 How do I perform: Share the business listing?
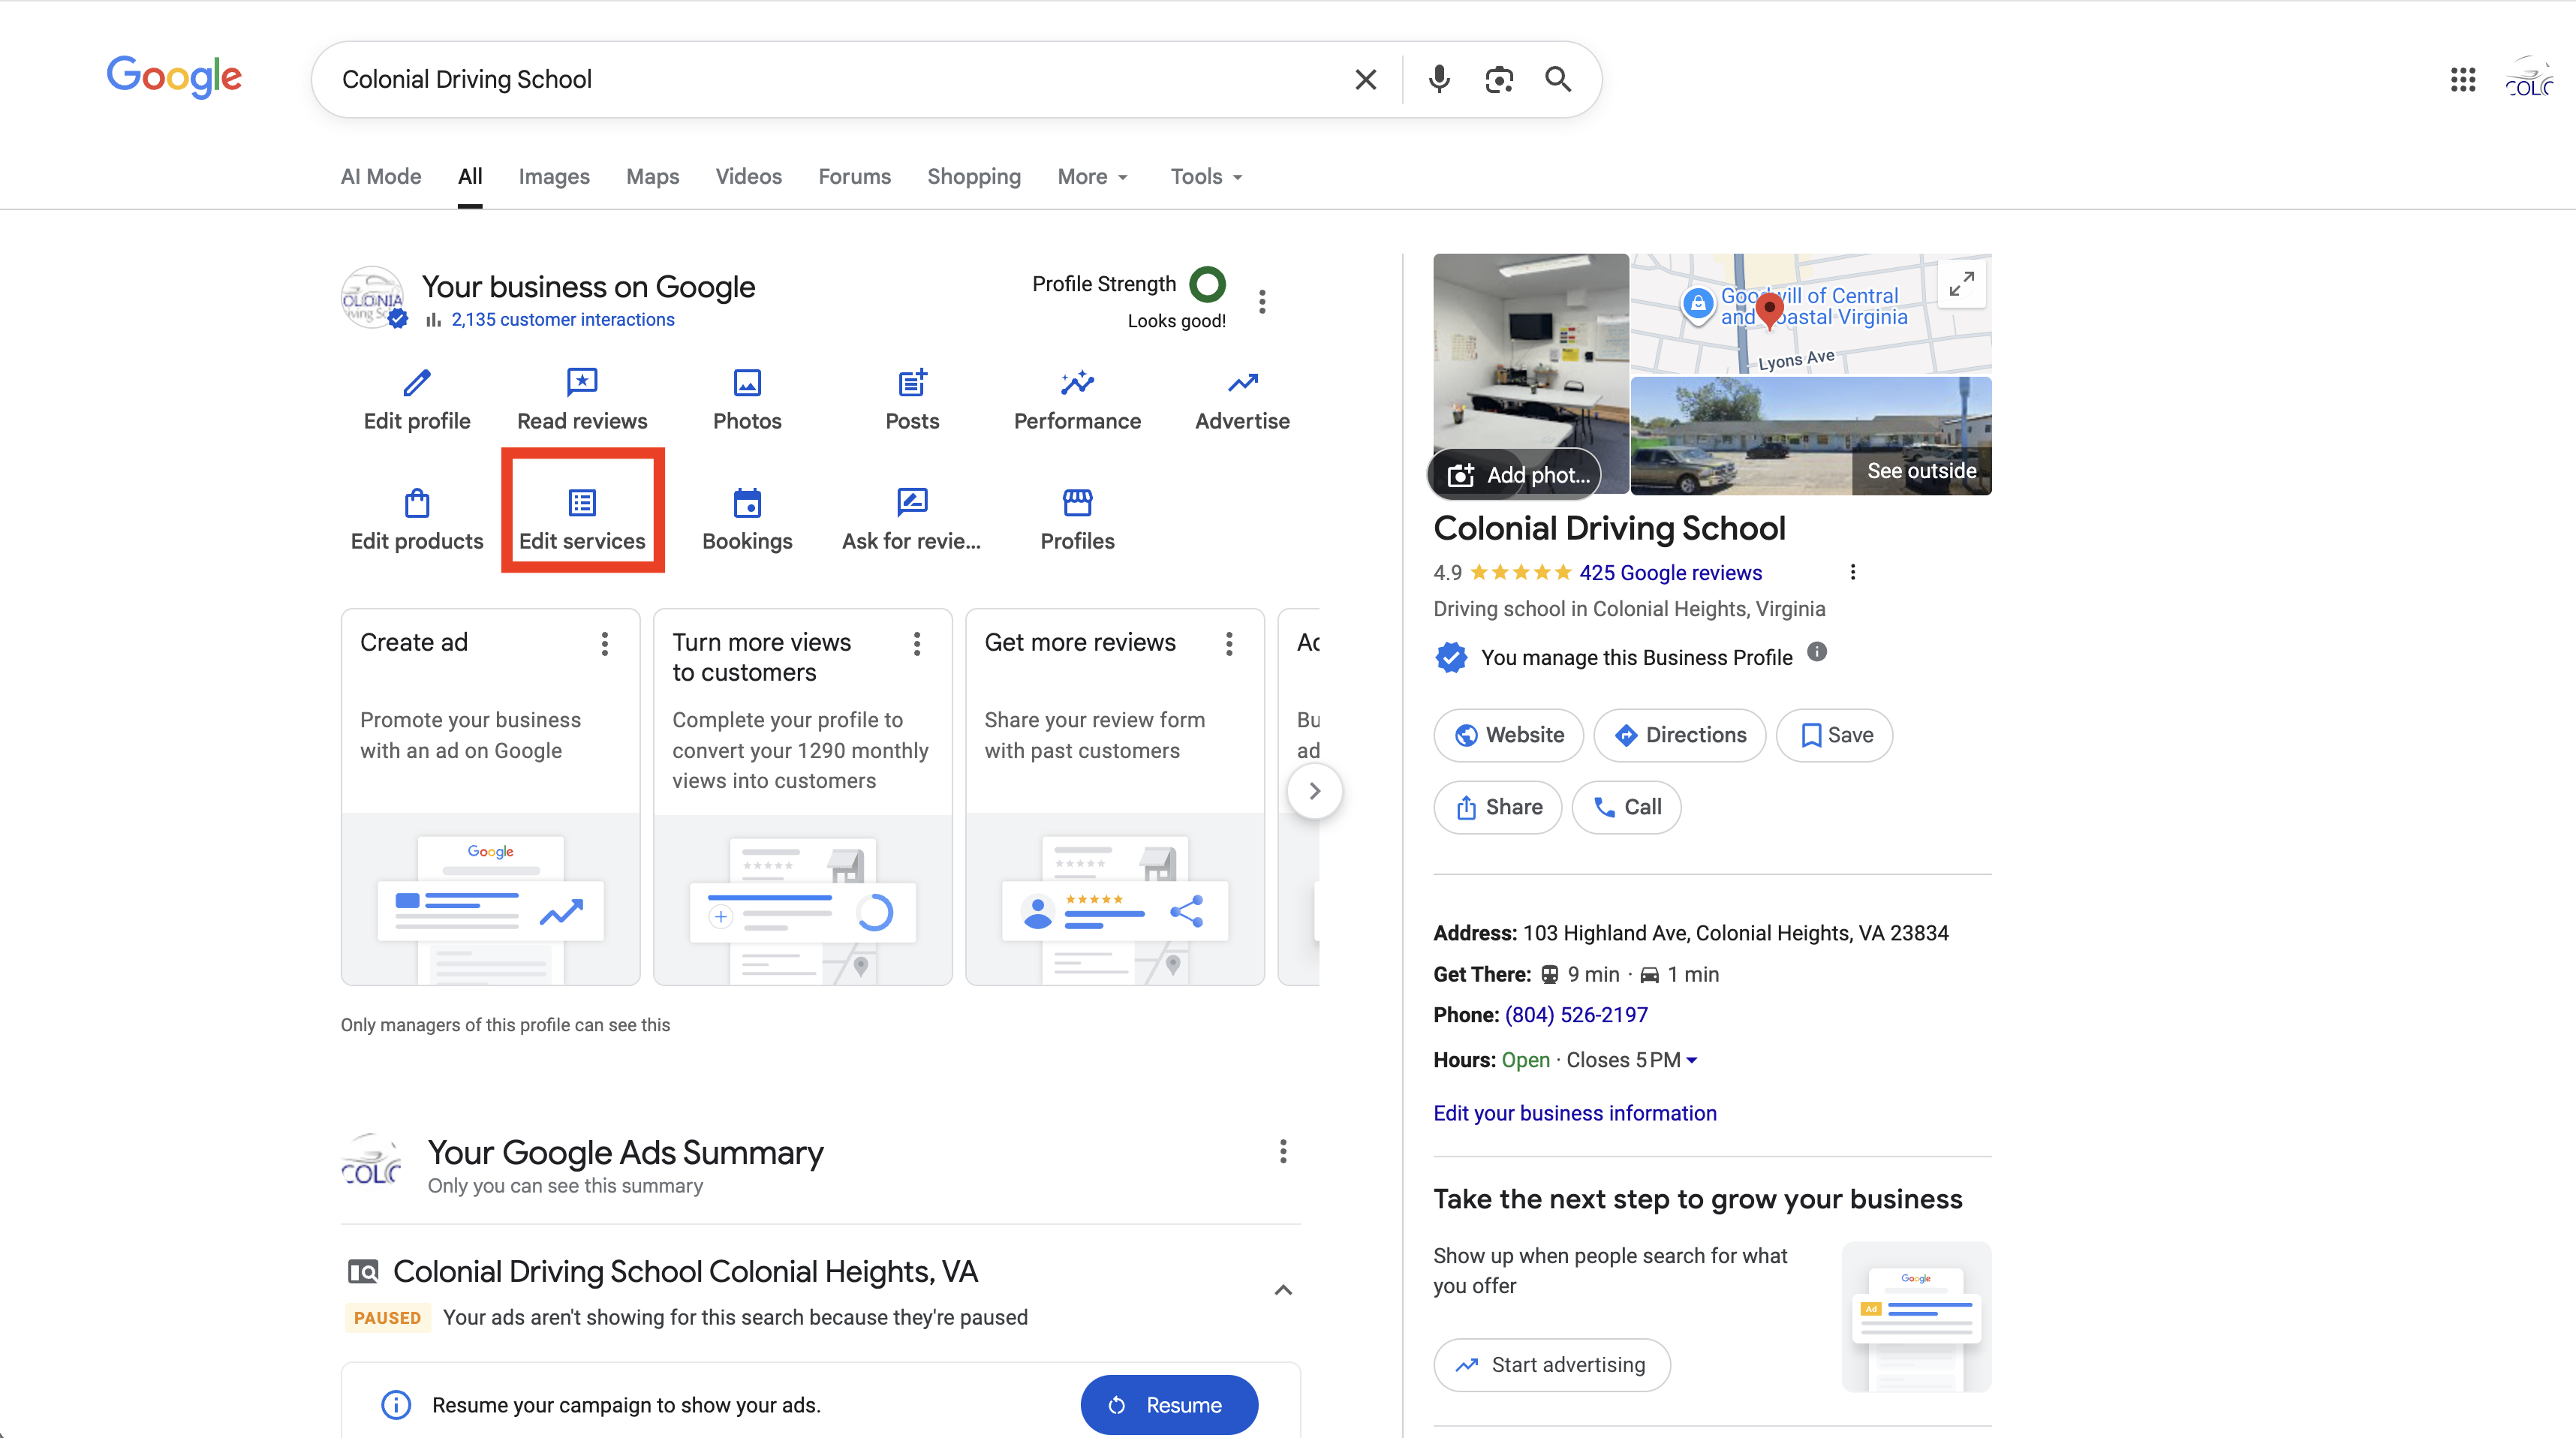(x=1497, y=807)
